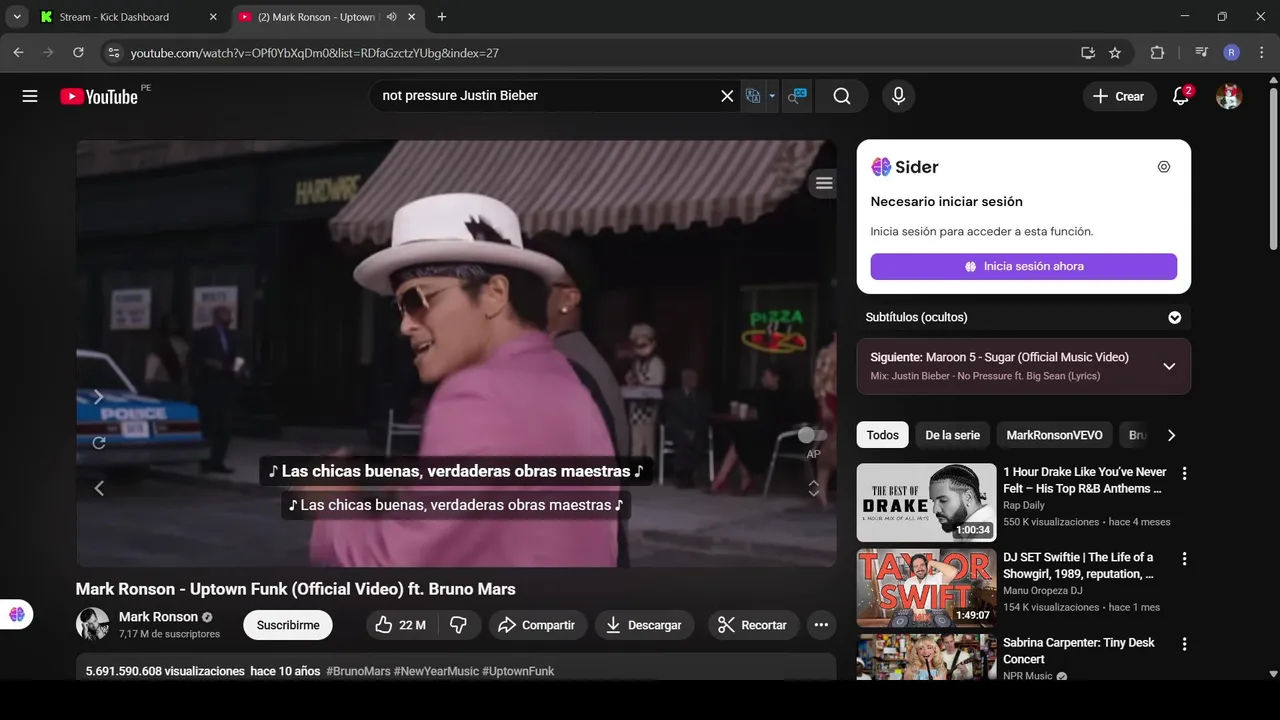Show more filter chips with right arrow
The width and height of the screenshot is (1280, 720).
coord(1171,435)
